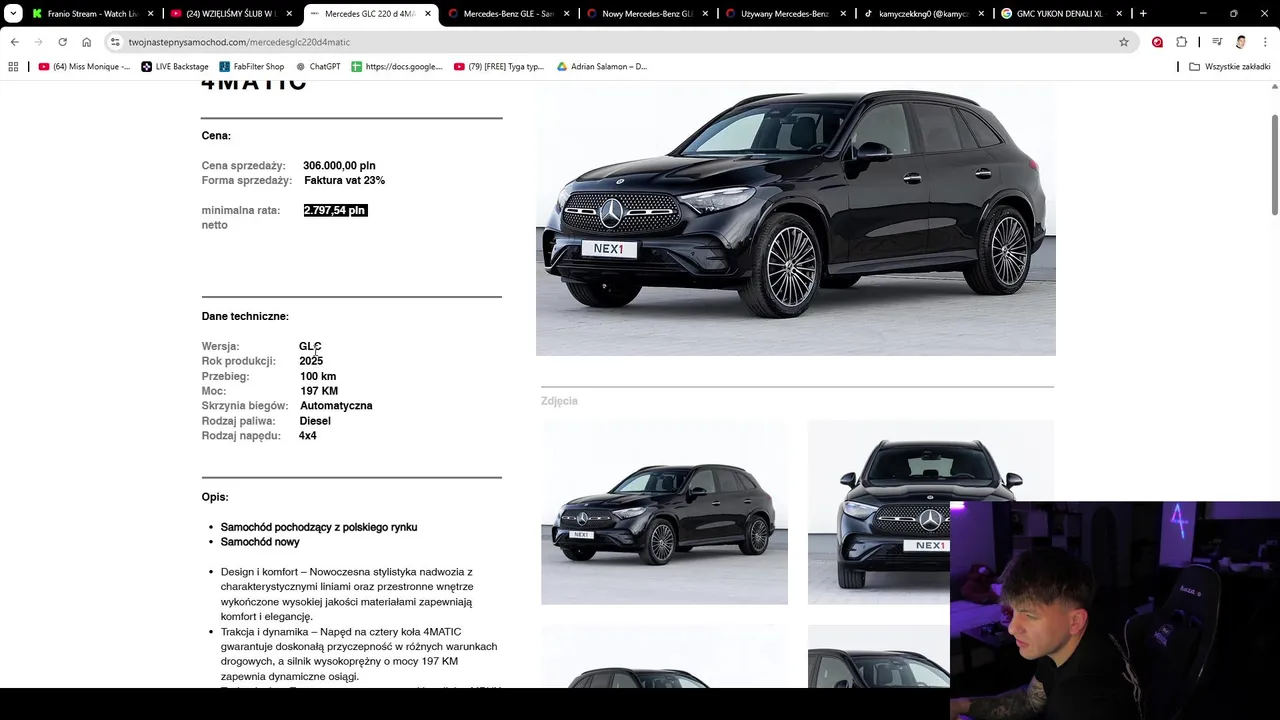Open the ChatGPT bookmark
This screenshot has width=1280, height=720.
(x=318, y=67)
